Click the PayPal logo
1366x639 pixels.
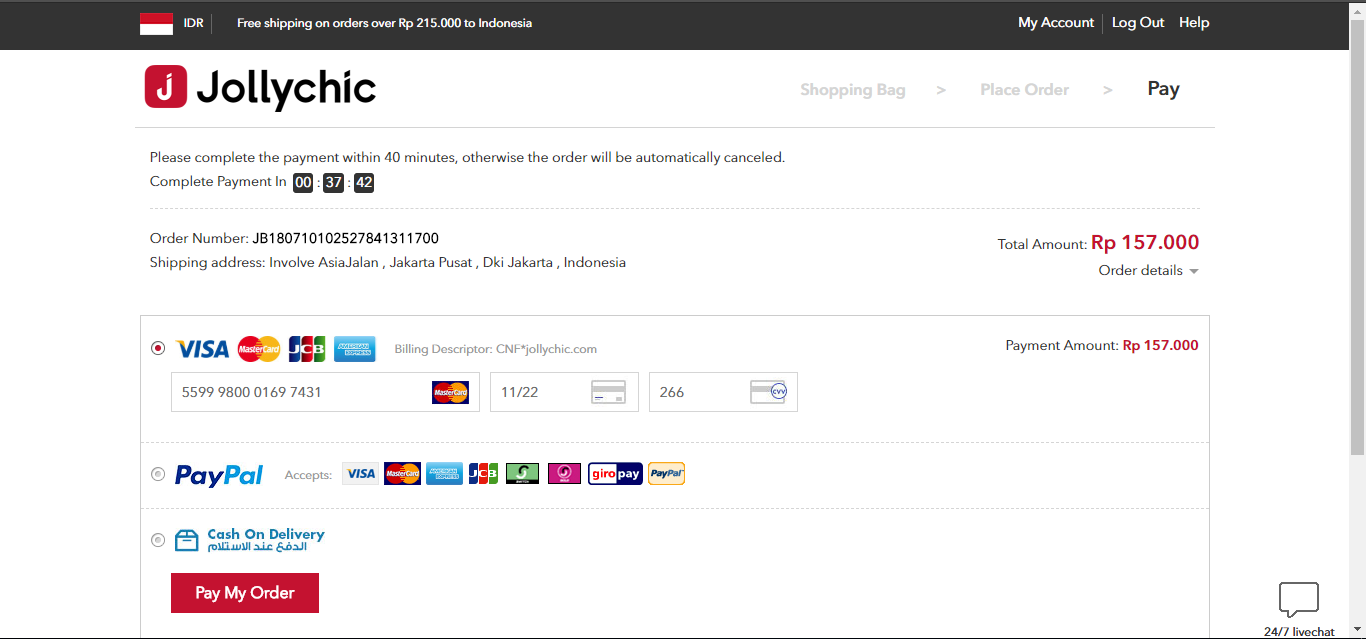point(219,475)
